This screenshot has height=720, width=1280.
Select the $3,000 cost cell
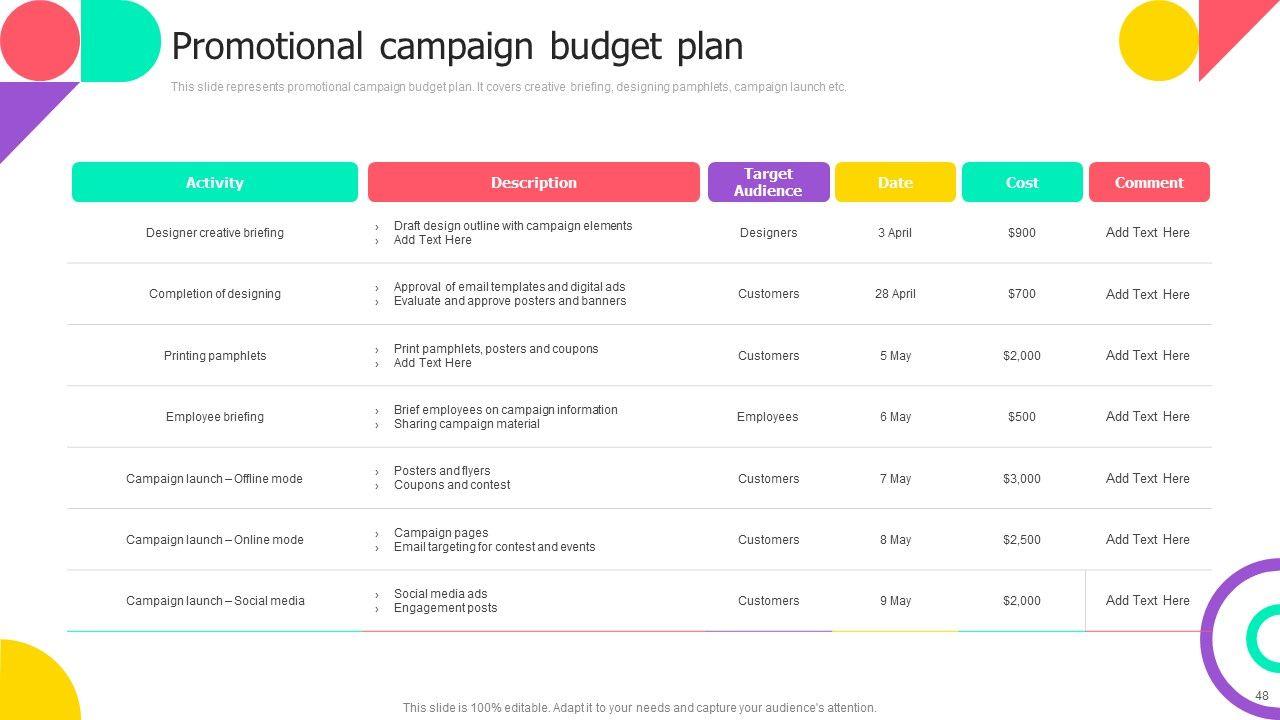coord(1022,479)
